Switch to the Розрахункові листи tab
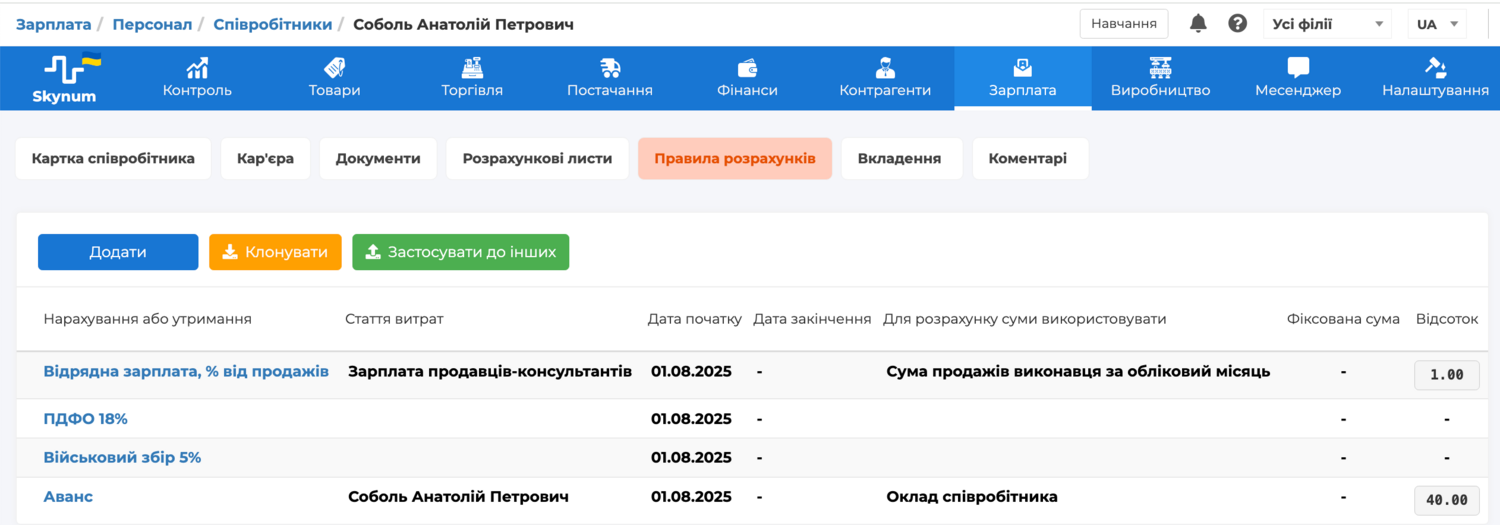1500x525 pixels. [537, 158]
